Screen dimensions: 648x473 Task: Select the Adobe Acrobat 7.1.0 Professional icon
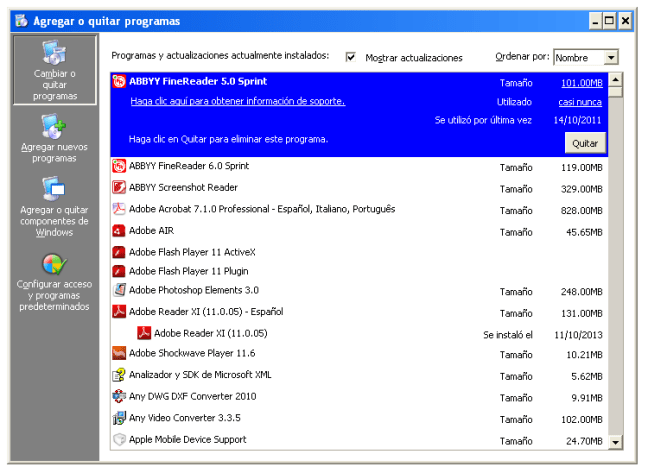click(119, 209)
